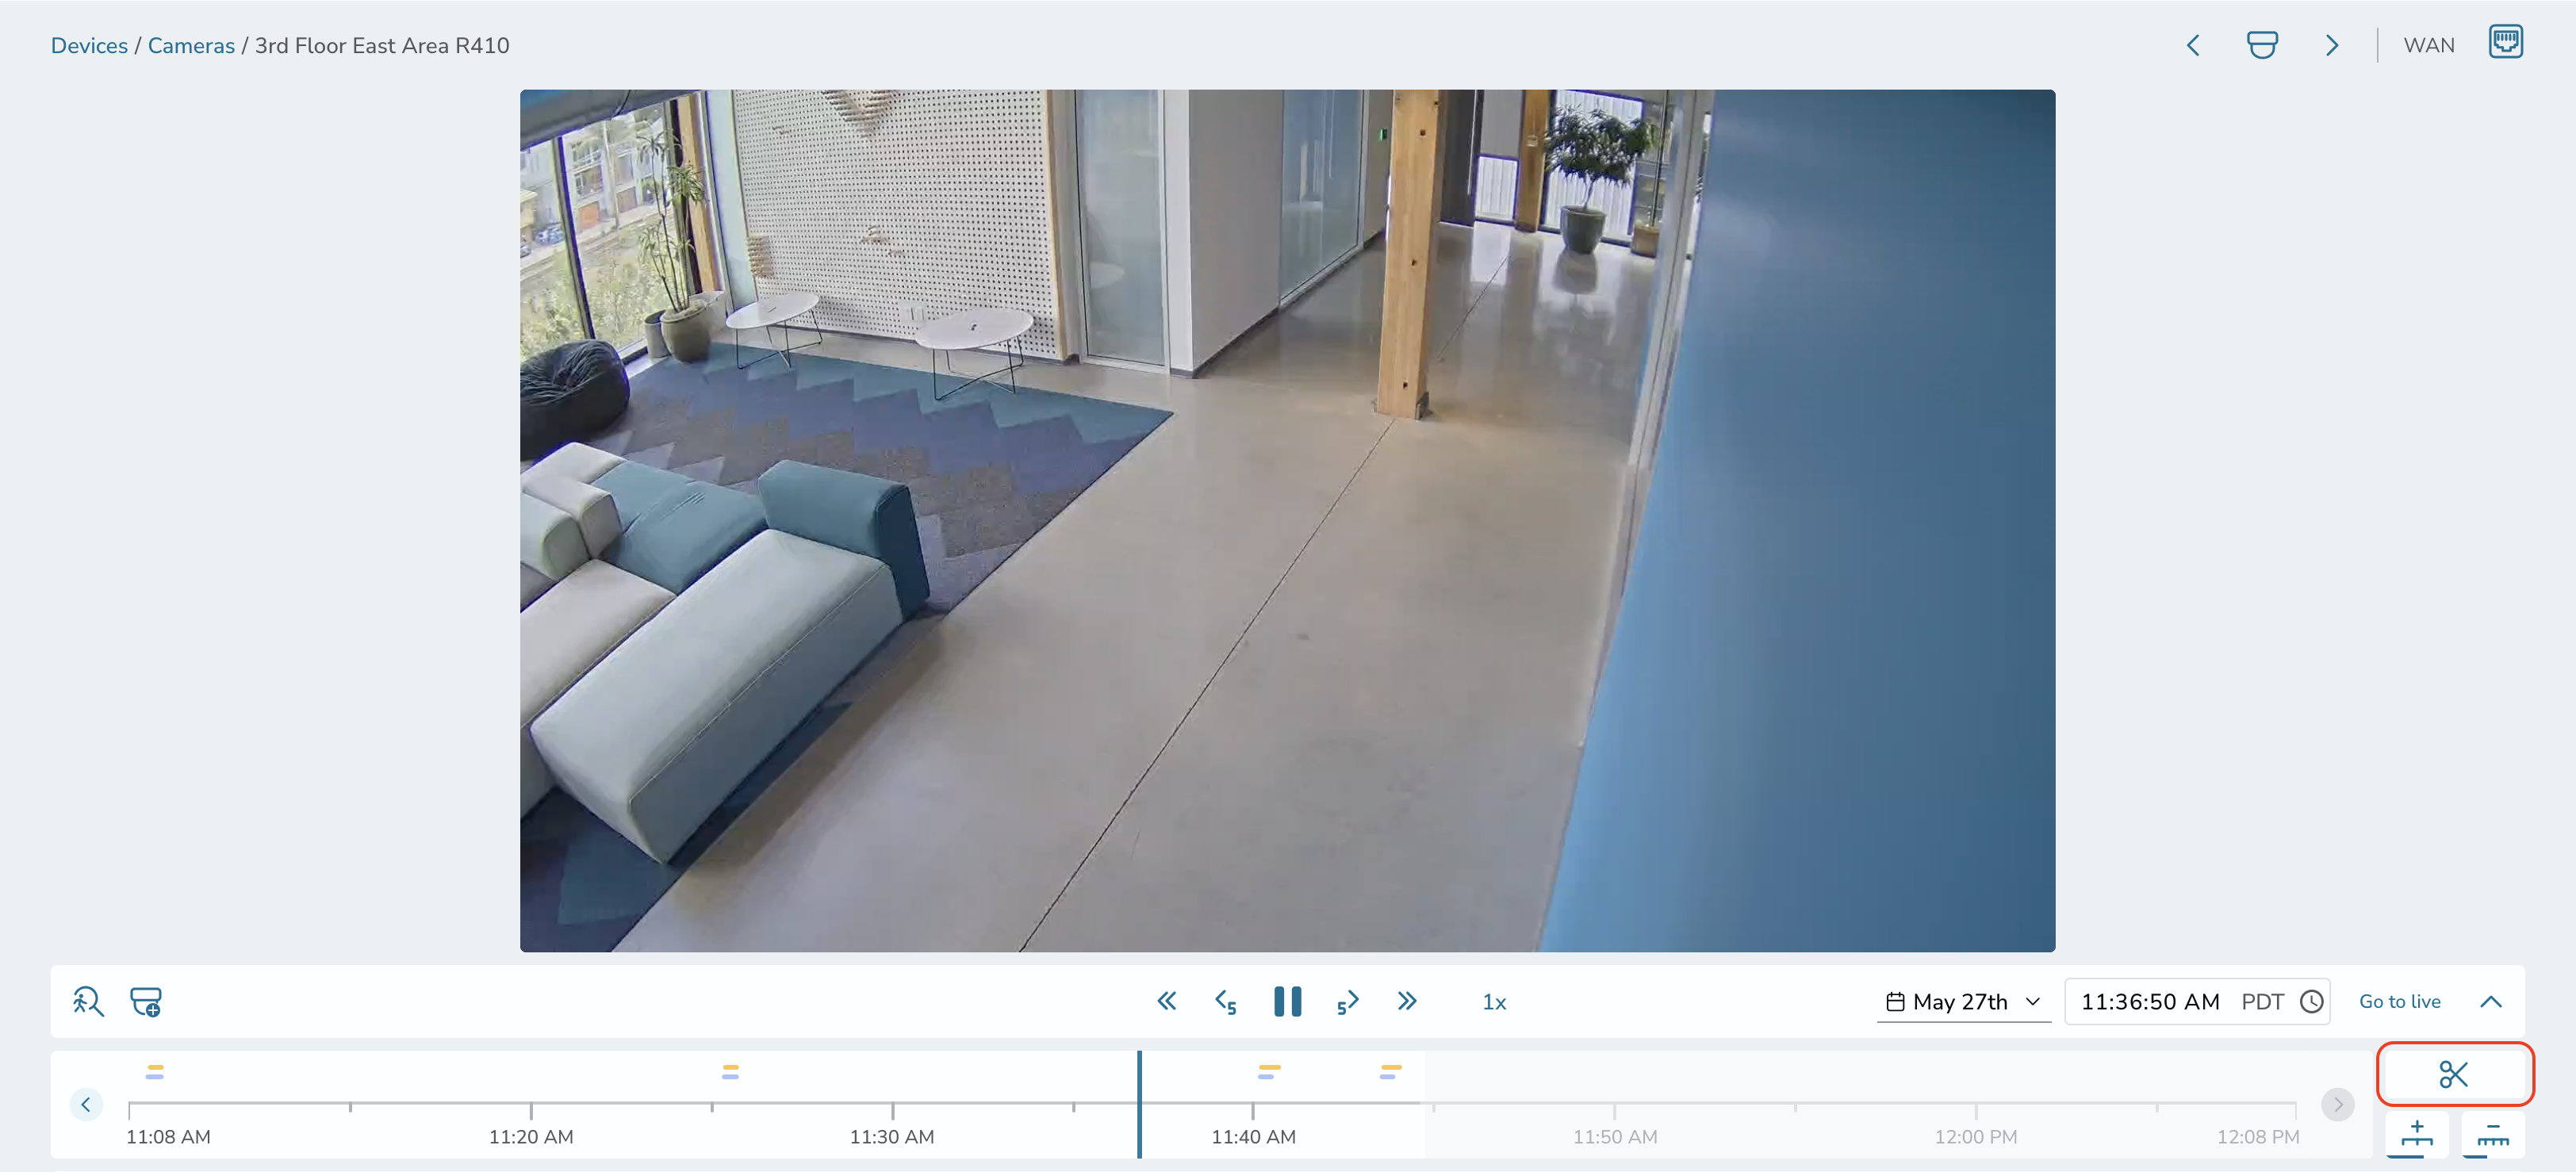Jump to 11:20 AM on the timeline
The height and width of the screenshot is (1172, 2576).
pyautogui.click(x=531, y=1136)
